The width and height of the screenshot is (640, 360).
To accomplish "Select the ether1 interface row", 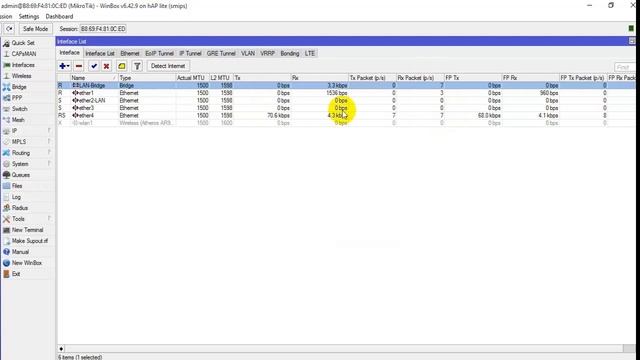I will coord(346,93).
